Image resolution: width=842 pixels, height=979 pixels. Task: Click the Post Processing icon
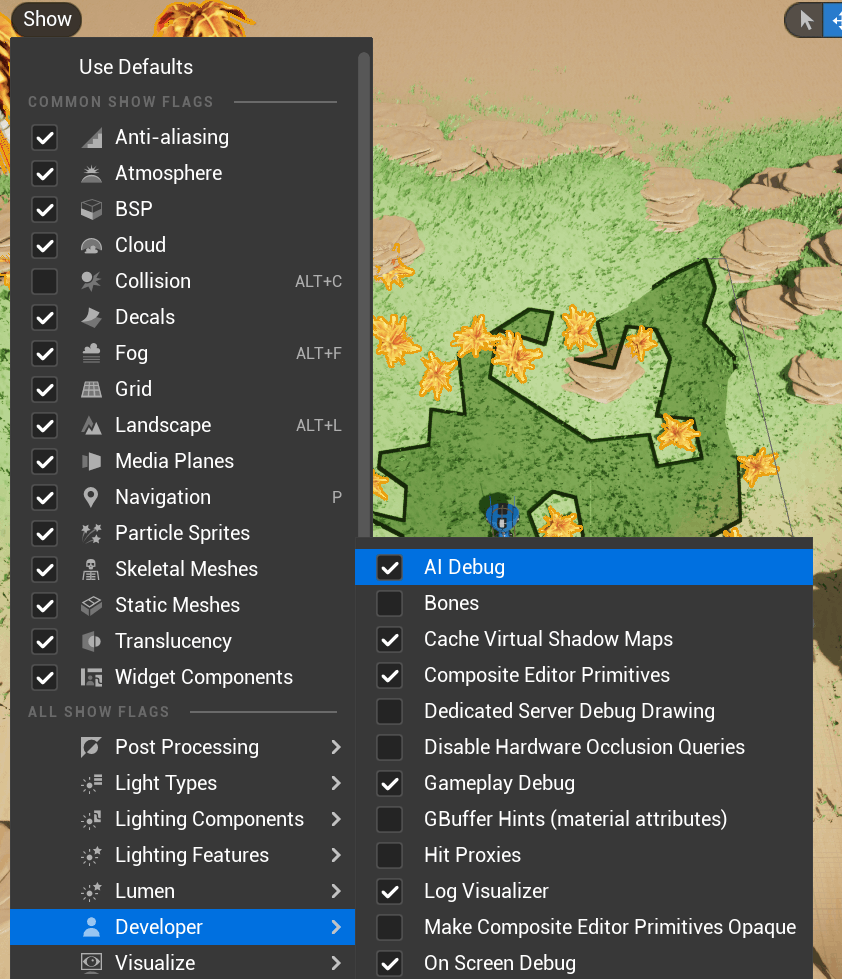(92, 747)
